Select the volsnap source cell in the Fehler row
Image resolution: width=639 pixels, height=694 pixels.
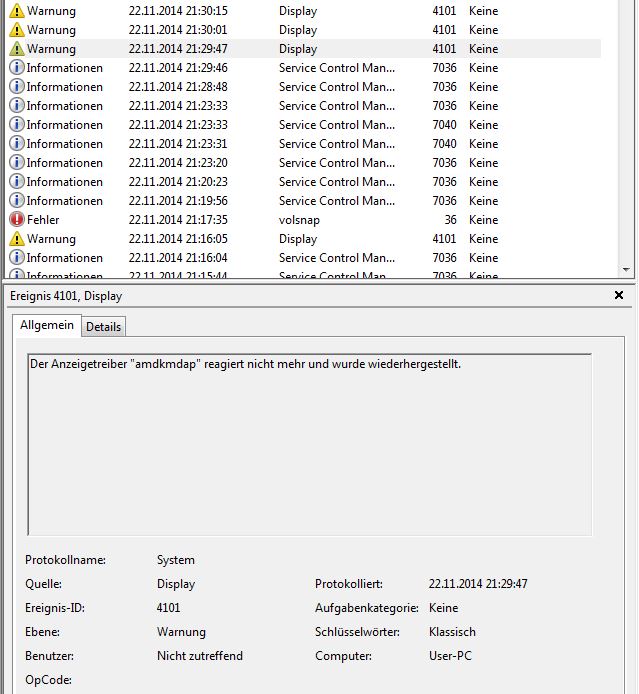click(x=299, y=220)
